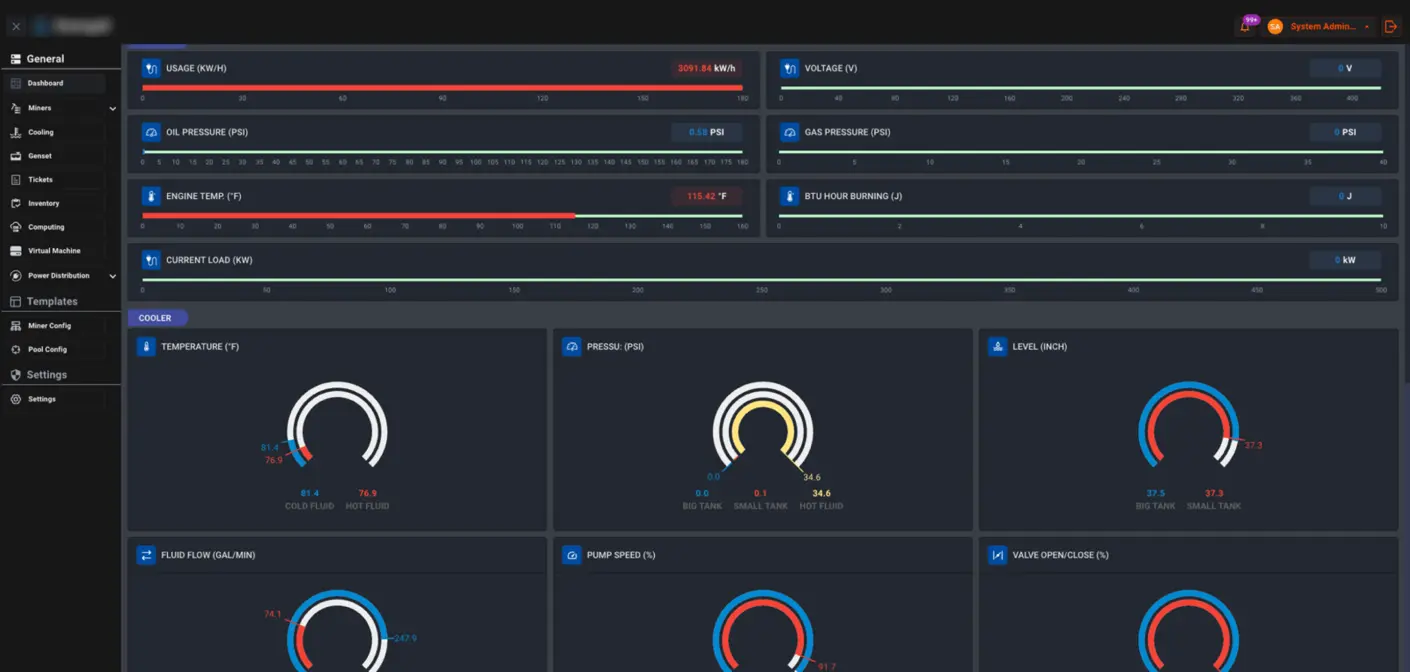Expand the Miners submenu chevron
Image resolution: width=1410 pixels, height=672 pixels.
click(112, 108)
